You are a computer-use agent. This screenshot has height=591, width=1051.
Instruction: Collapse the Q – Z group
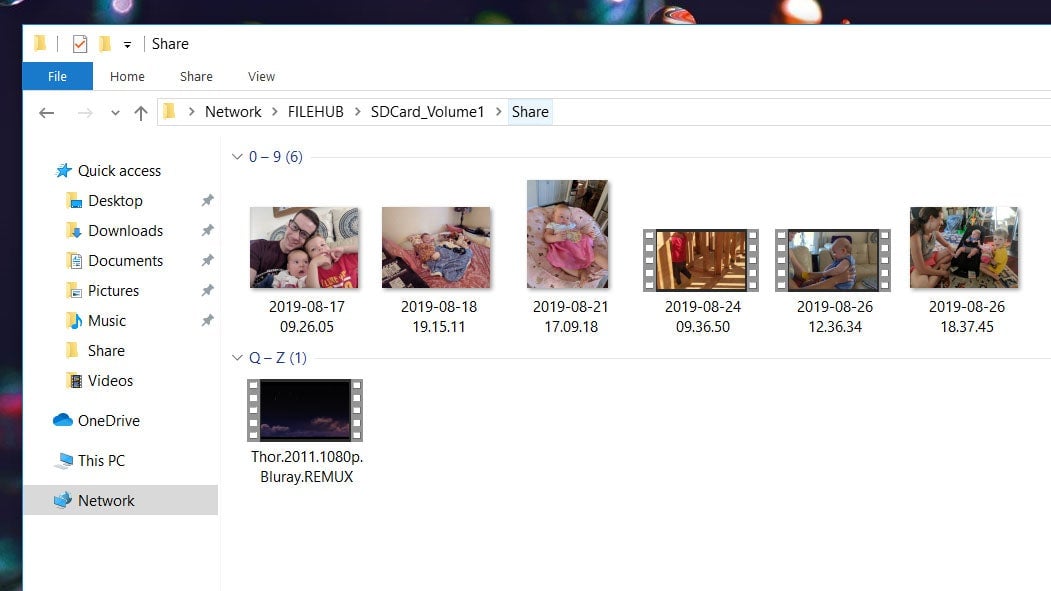pyautogui.click(x=237, y=358)
